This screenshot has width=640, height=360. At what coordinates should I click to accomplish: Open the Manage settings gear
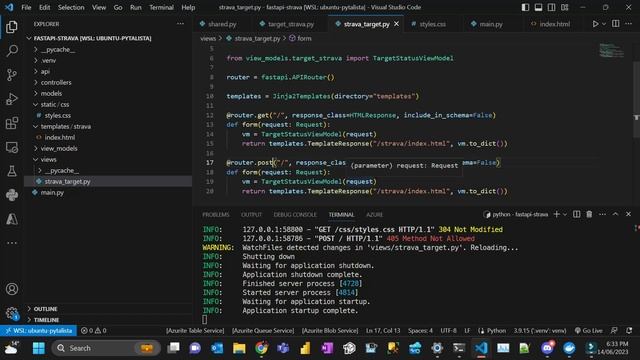12,313
